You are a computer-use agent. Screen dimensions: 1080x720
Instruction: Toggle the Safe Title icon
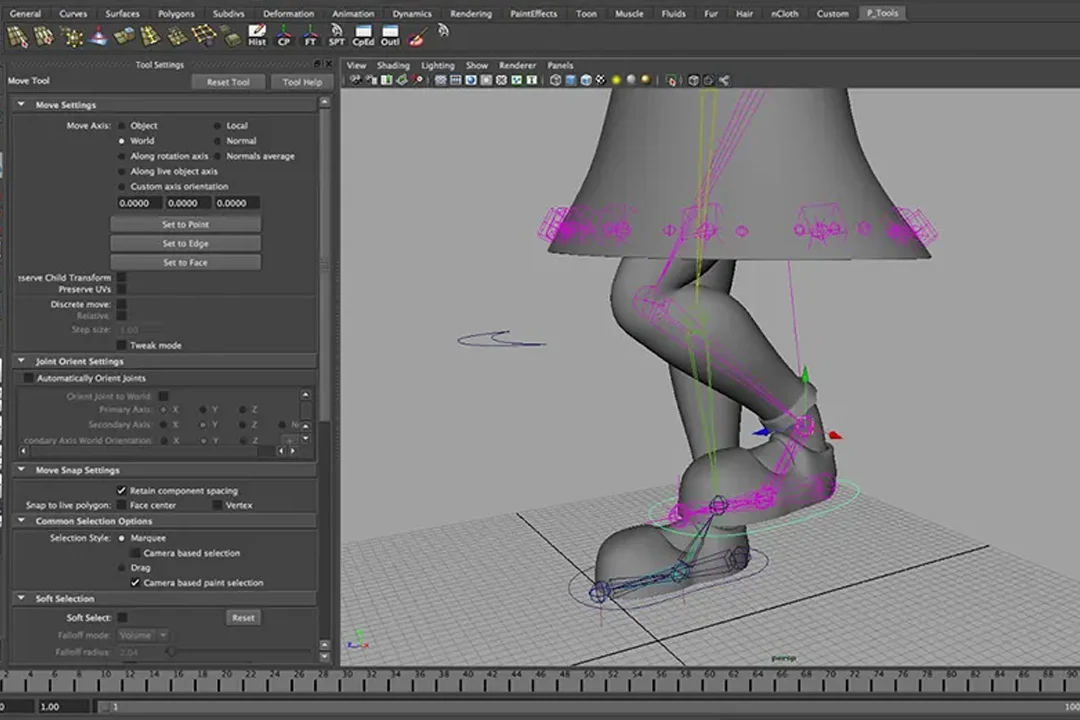pos(532,80)
